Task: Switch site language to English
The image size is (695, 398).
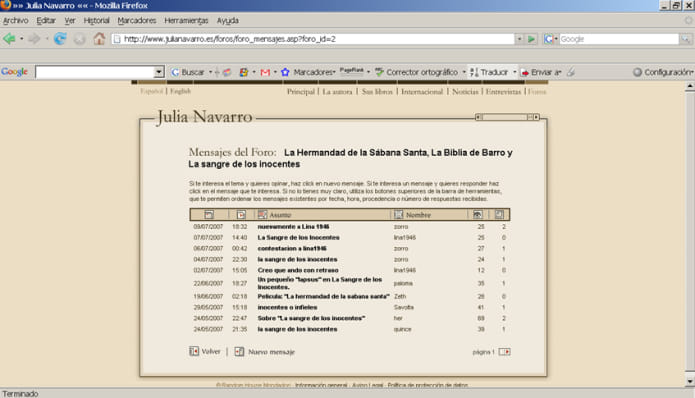Action: click(x=180, y=91)
